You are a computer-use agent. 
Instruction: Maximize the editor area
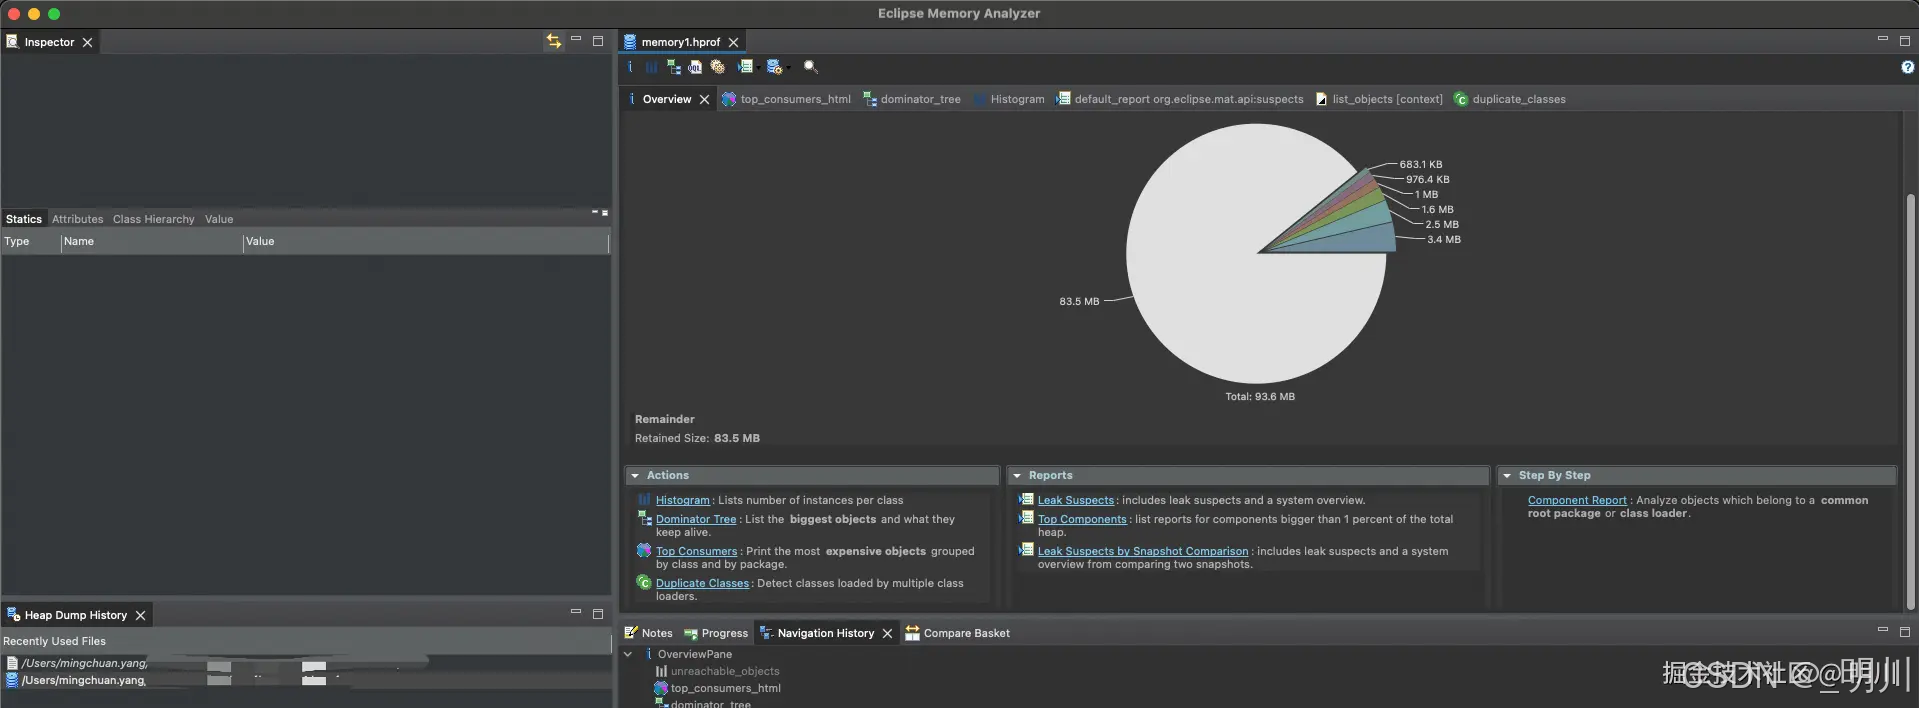pyautogui.click(x=1904, y=41)
